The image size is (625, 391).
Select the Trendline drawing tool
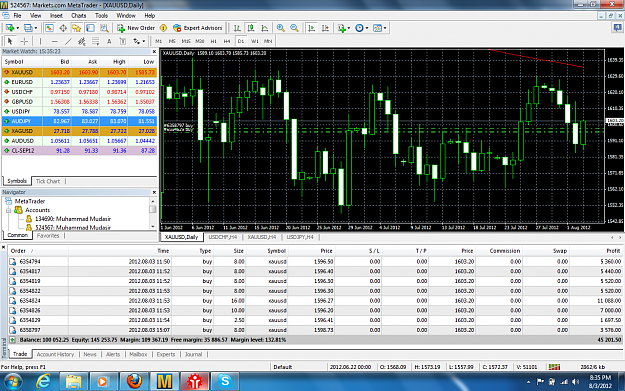(x=69, y=41)
